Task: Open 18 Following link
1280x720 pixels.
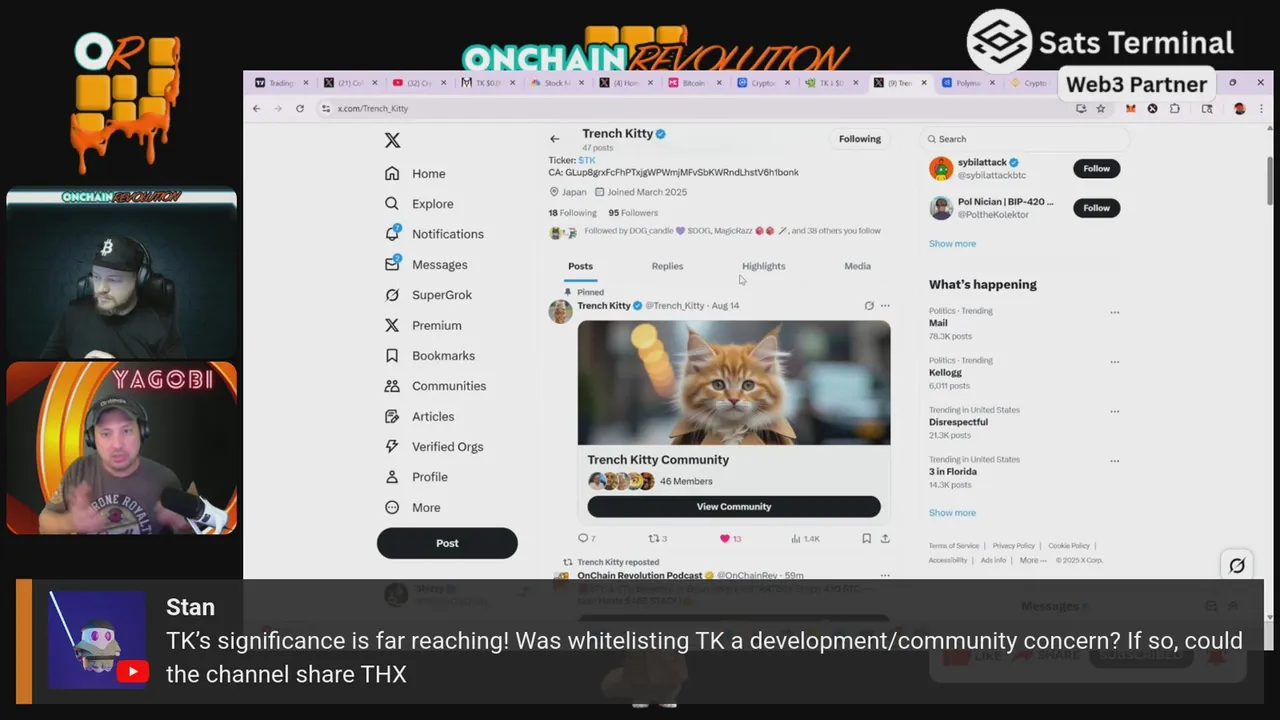Action: (572, 212)
